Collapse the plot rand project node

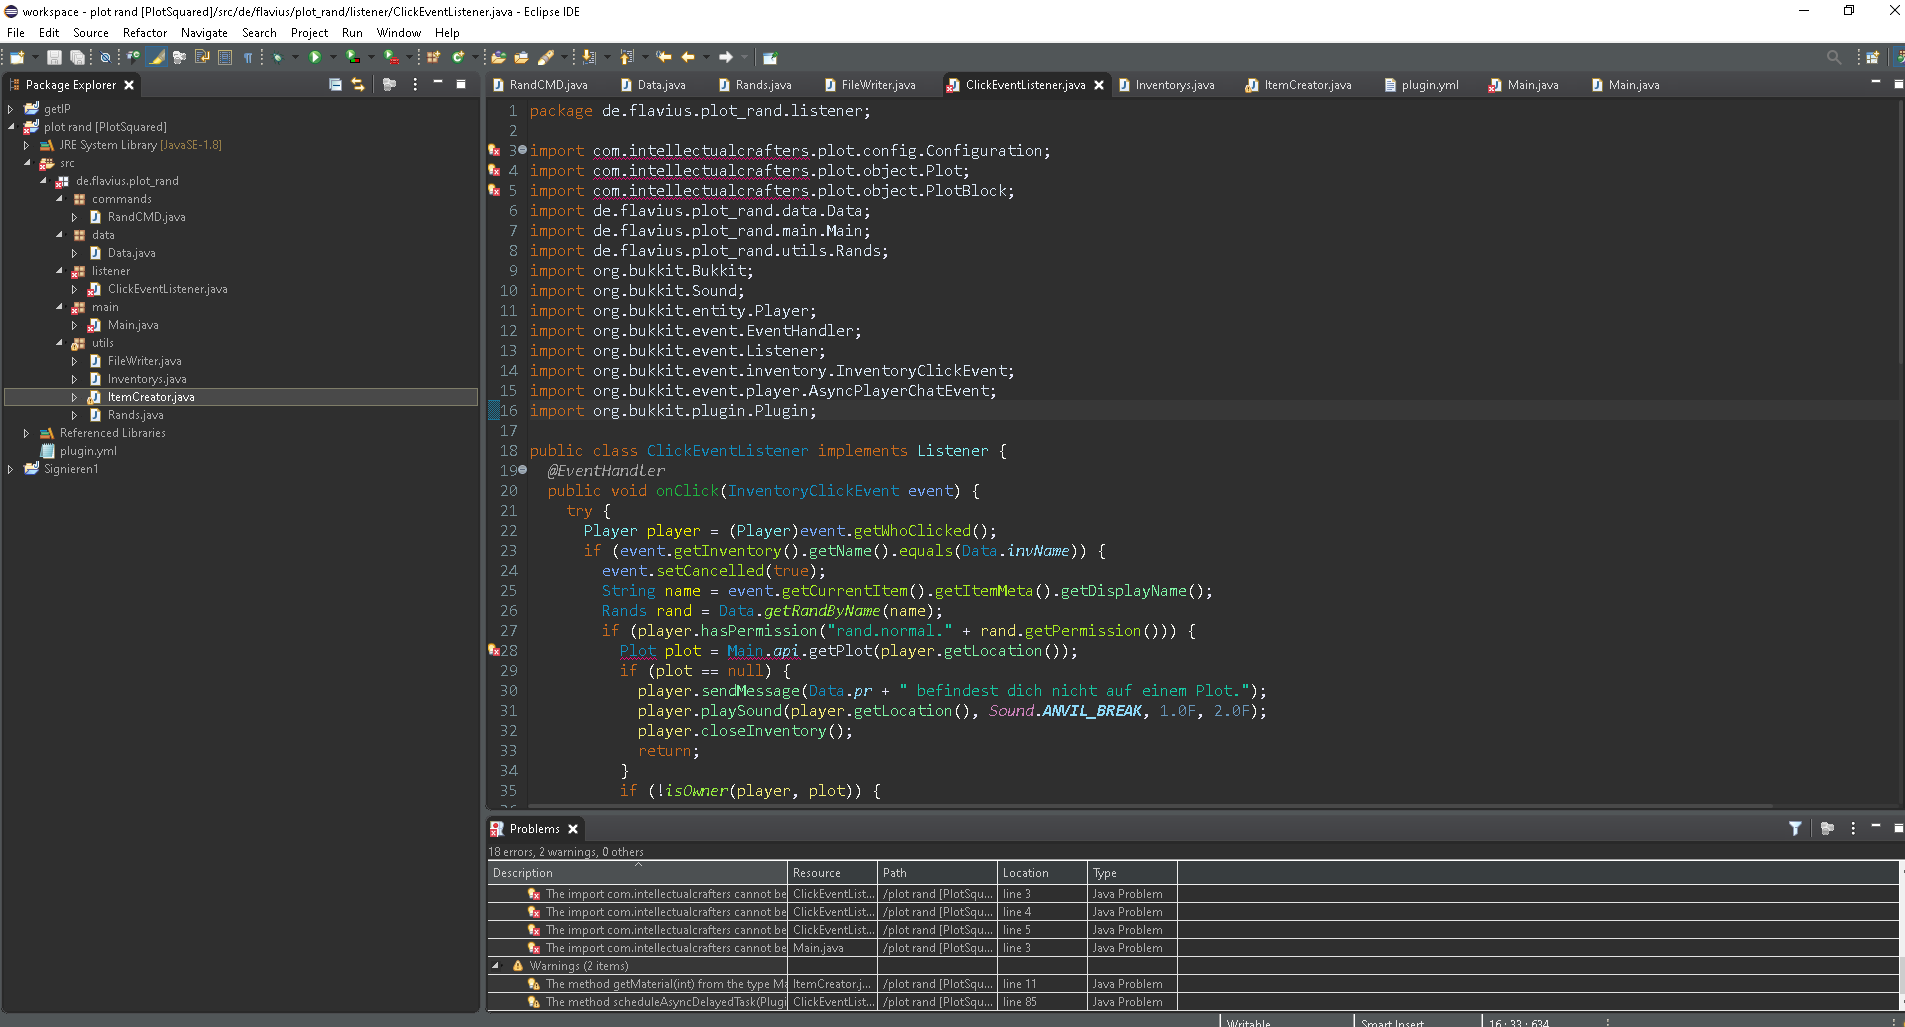tap(11, 127)
